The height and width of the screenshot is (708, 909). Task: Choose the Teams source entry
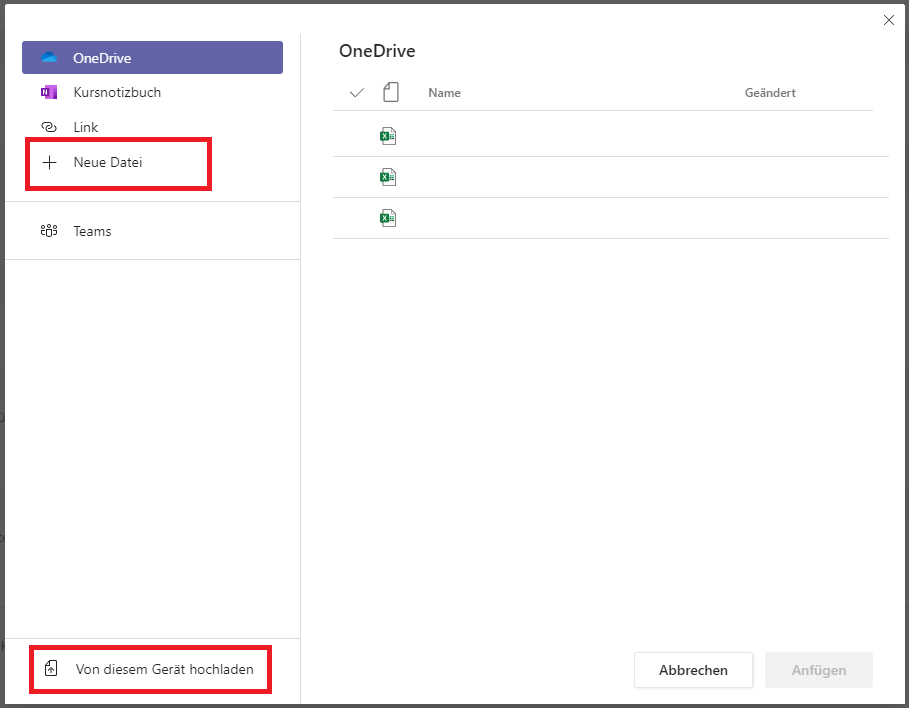click(92, 231)
